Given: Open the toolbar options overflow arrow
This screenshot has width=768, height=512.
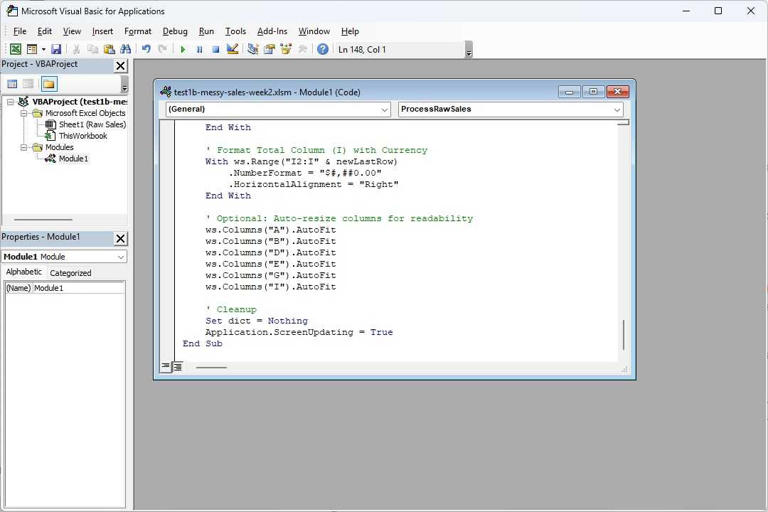Looking at the screenshot, I should [469, 49].
